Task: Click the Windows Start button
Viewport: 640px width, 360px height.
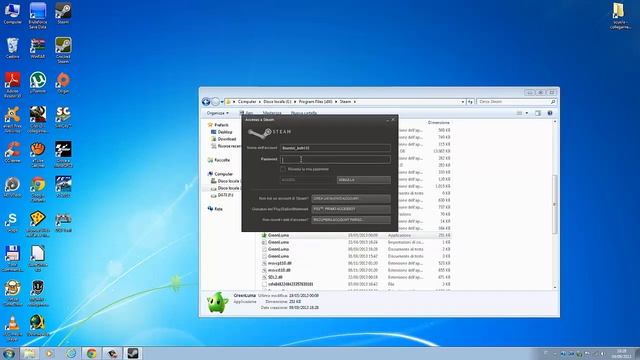Action: click(x=9, y=353)
